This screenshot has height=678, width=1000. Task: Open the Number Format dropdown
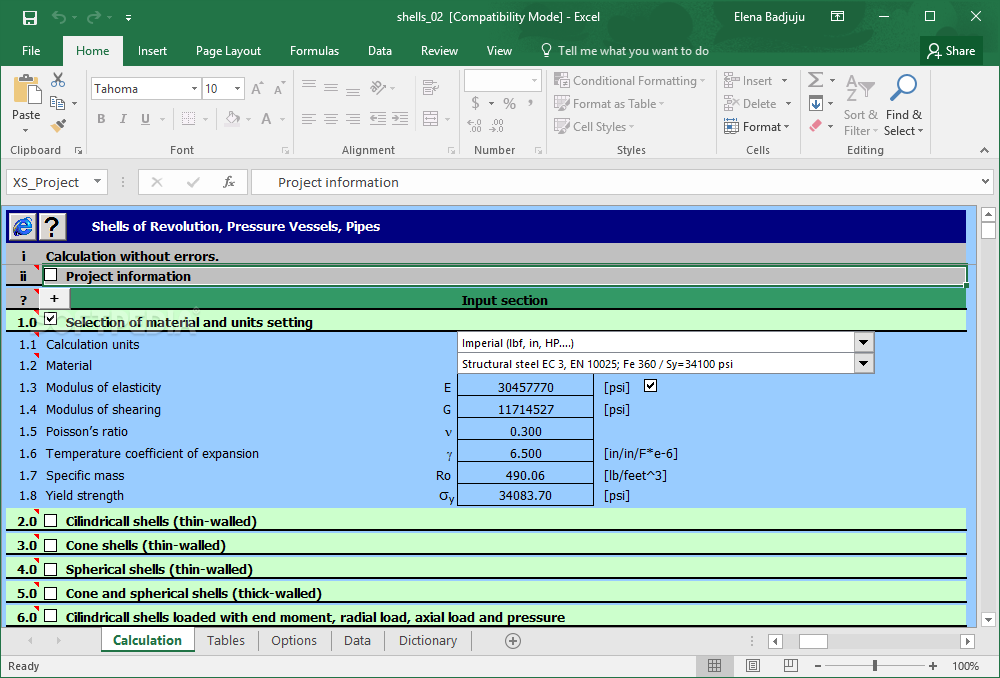(x=534, y=80)
